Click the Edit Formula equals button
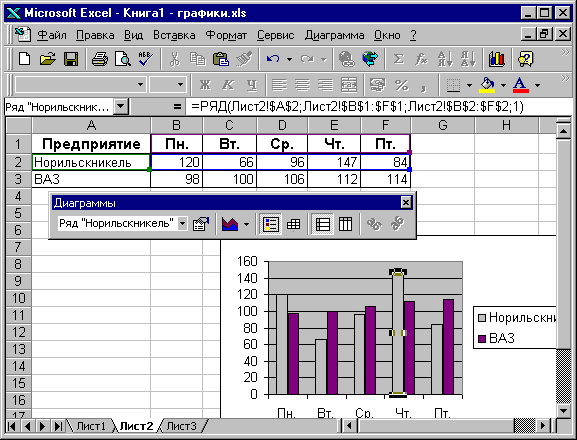 177,107
